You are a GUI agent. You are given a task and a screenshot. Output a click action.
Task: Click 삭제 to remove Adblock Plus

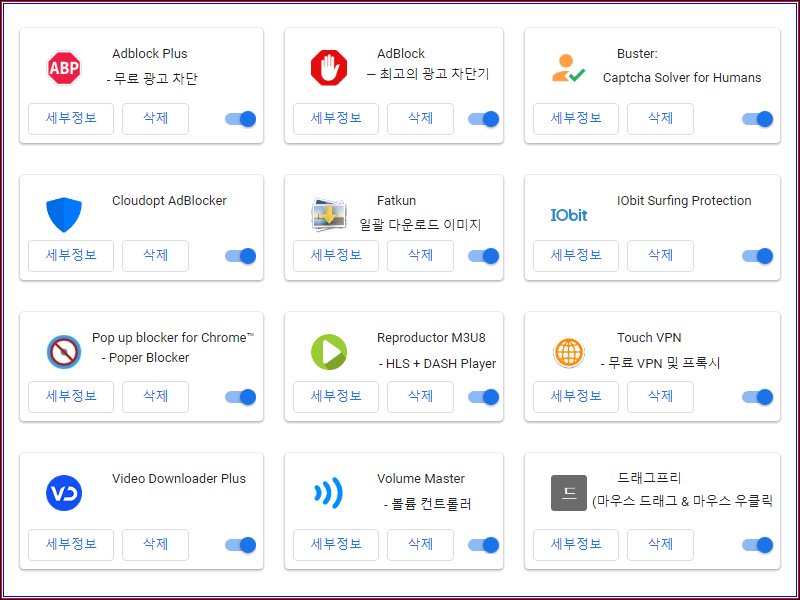click(x=156, y=119)
